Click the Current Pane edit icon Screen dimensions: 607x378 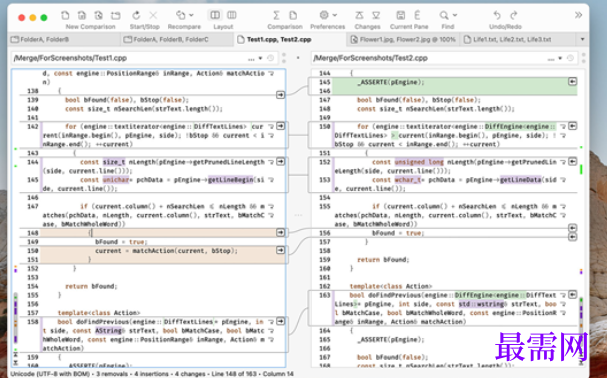click(x=417, y=15)
